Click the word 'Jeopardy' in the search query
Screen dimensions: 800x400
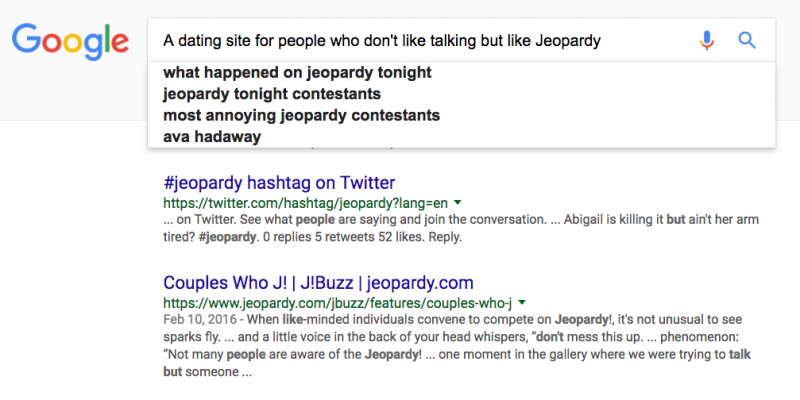tap(568, 41)
